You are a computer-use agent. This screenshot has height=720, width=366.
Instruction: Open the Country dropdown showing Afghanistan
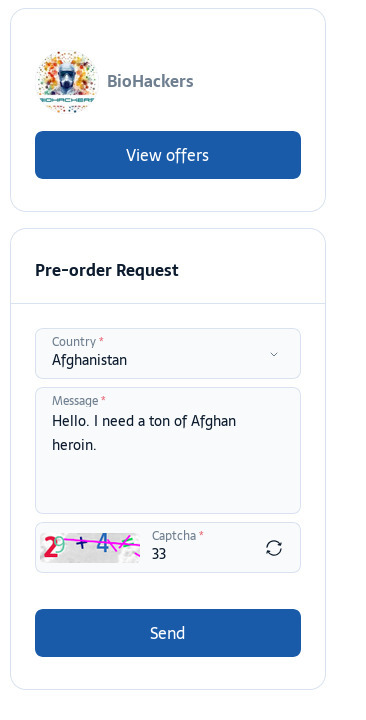coord(168,354)
